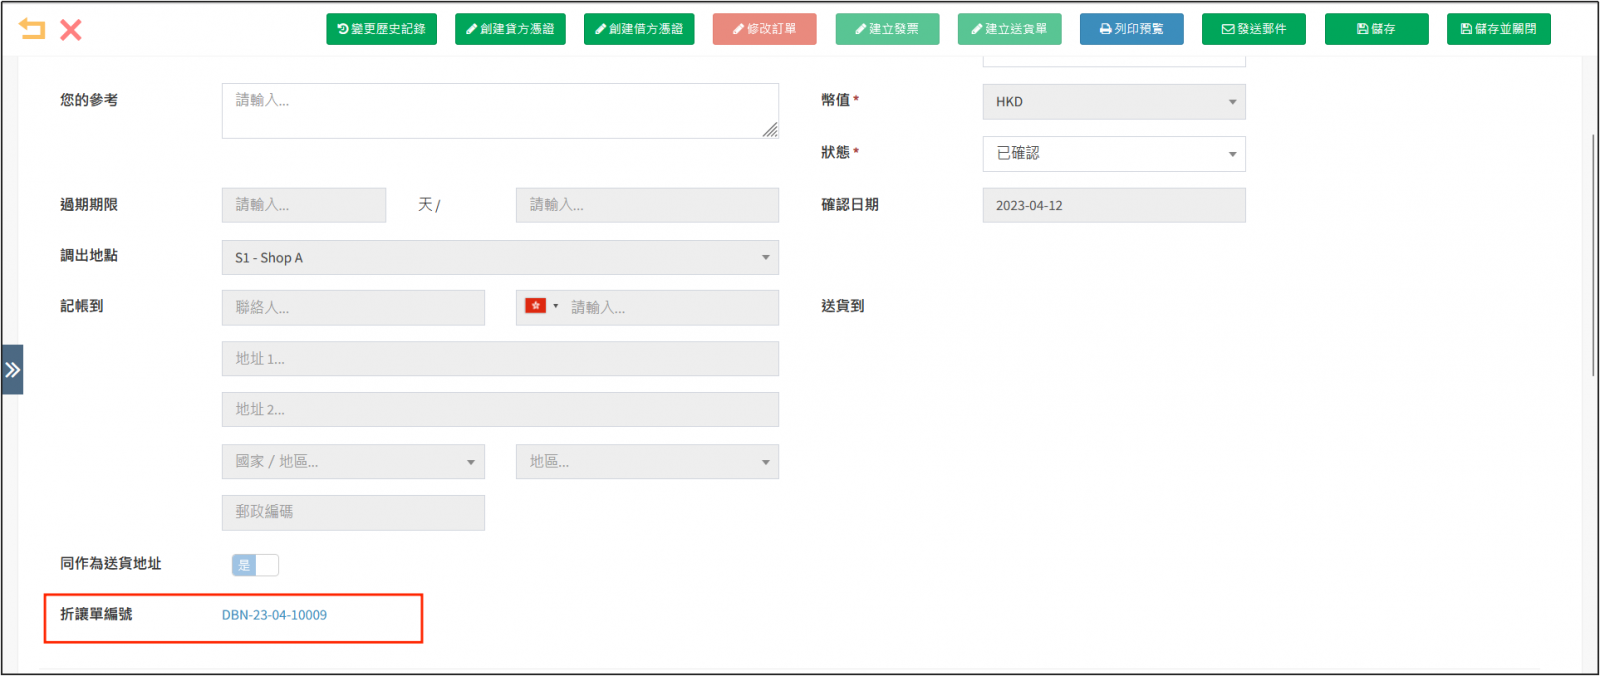Image resolution: width=1600 pixels, height=676 pixels.
Task: Click the 過期期限 days input field
Action: (x=304, y=205)
